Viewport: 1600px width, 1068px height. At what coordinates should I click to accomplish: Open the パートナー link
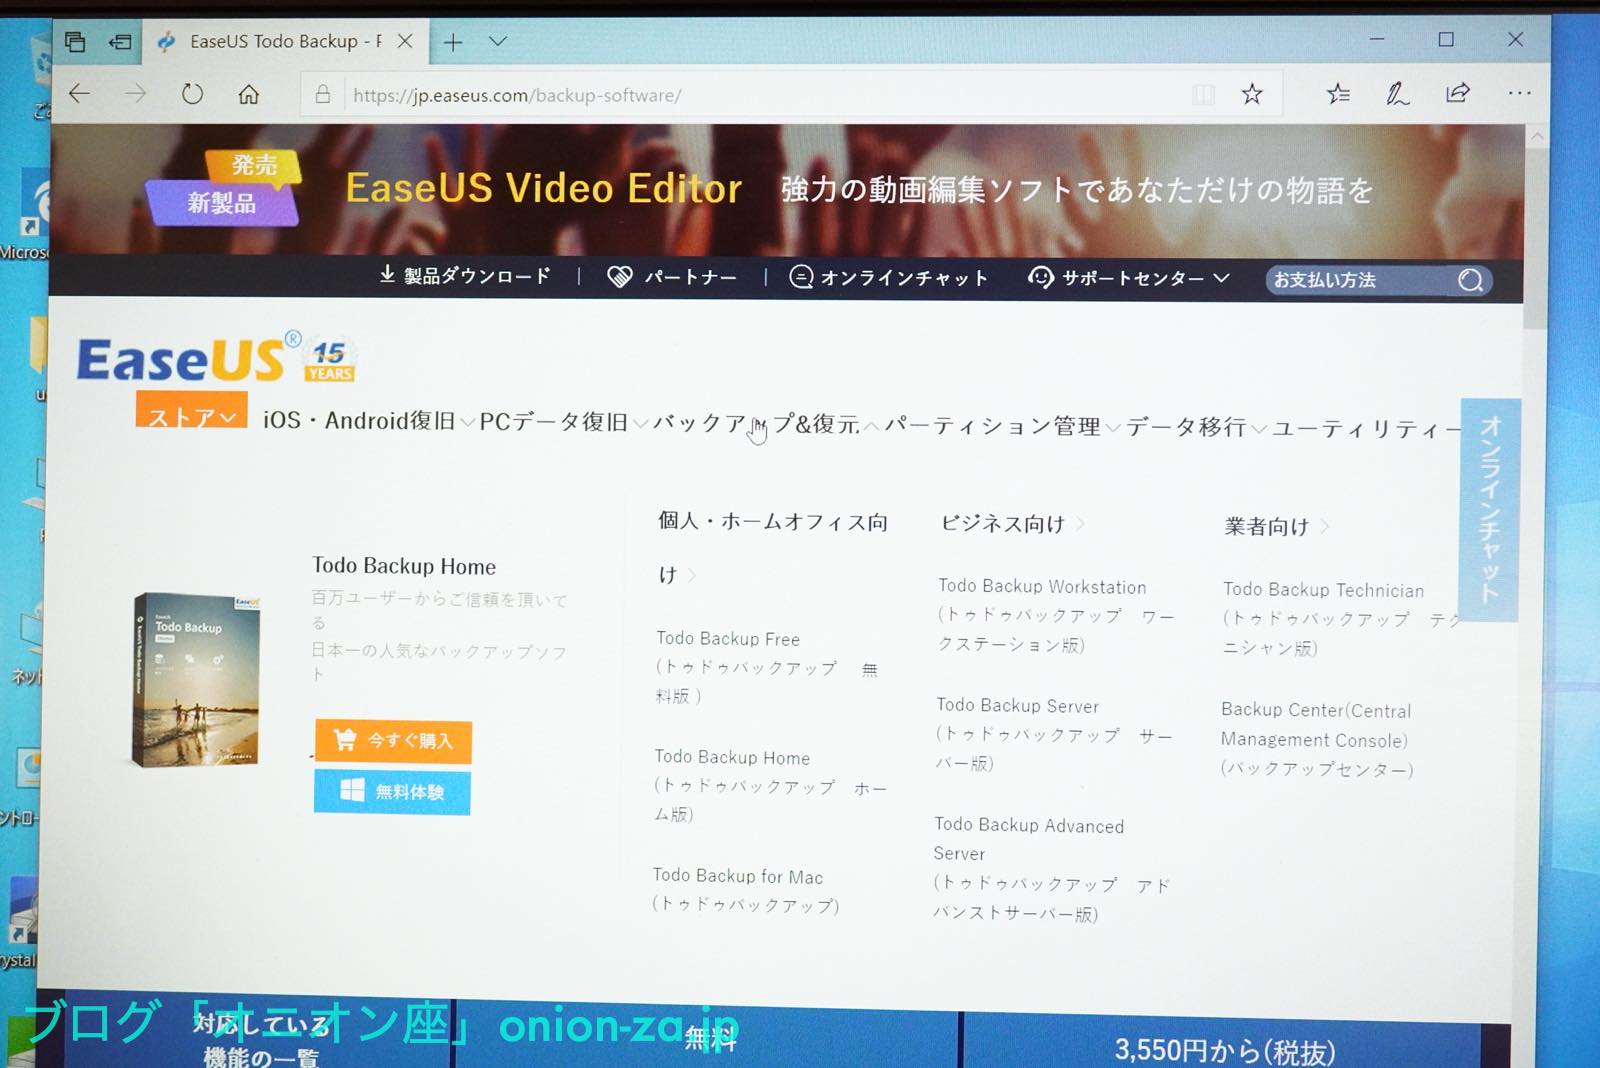[x=672, y=277]
